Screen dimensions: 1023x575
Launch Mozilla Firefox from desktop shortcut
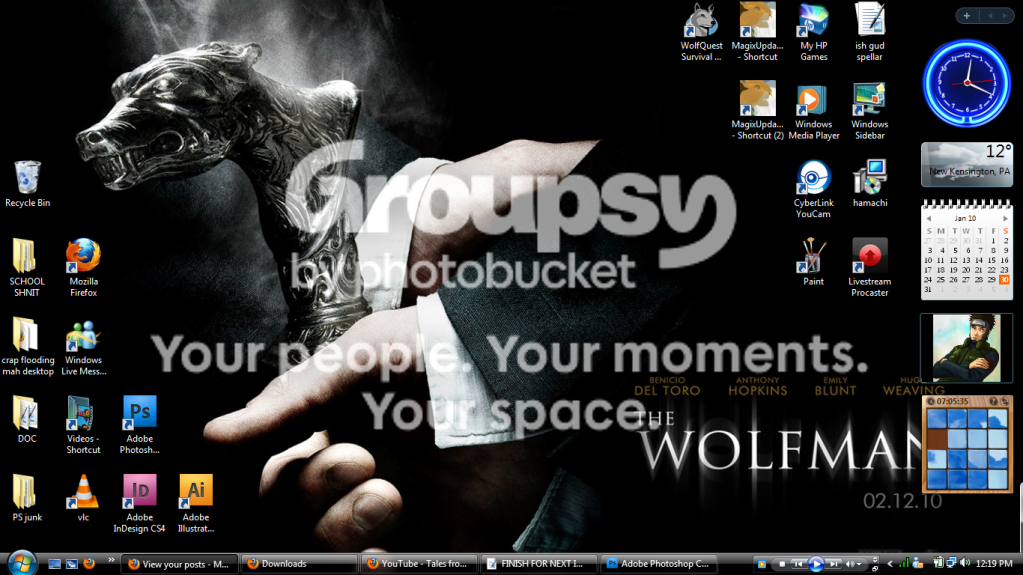[x=84, y=268]
